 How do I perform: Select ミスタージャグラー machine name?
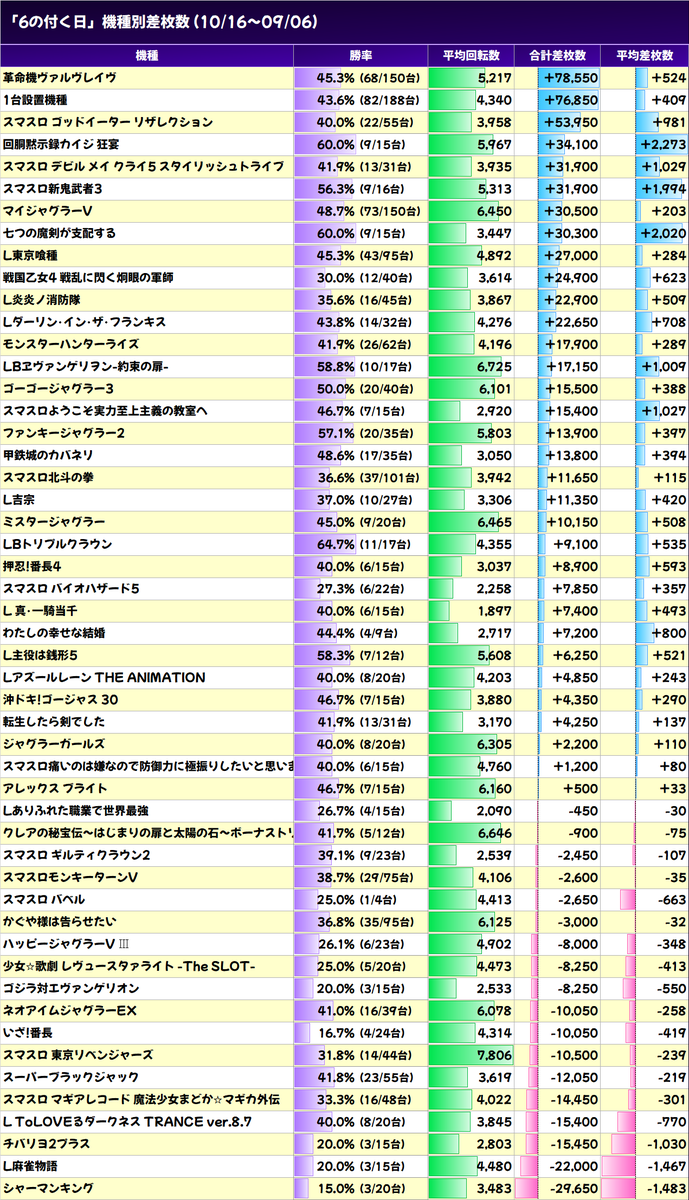tap(54, 521)
